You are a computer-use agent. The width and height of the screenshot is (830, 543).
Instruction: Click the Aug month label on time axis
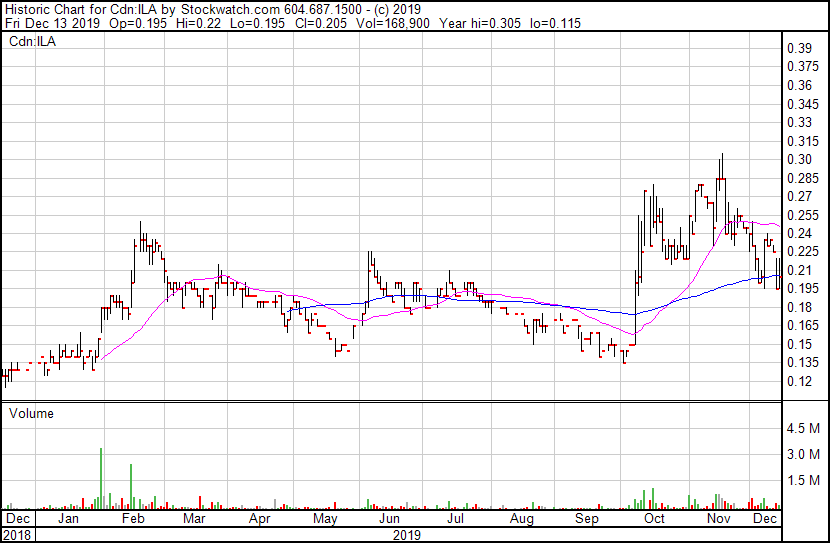click(521, 520)
